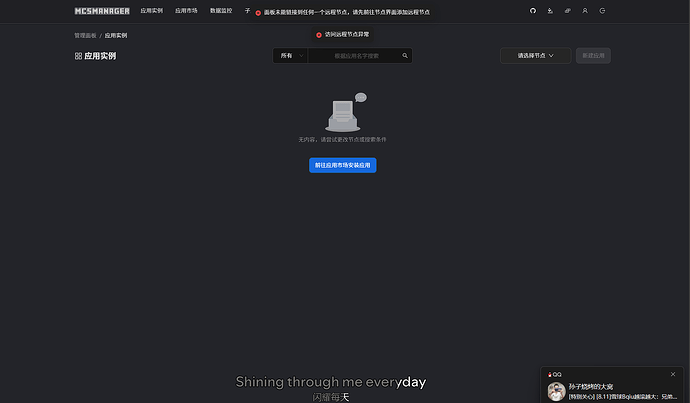Open the GitHub repository icon
Screen dimensions: 690x403
click(x=532, y=11)
